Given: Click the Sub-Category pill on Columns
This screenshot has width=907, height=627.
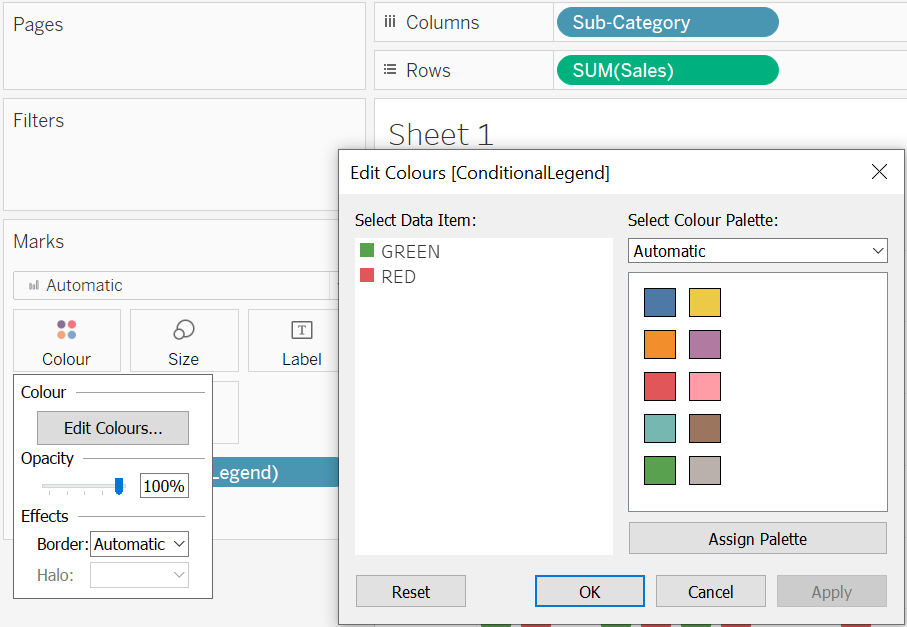Looking at the screenshot, I should [x=666, y=21].
